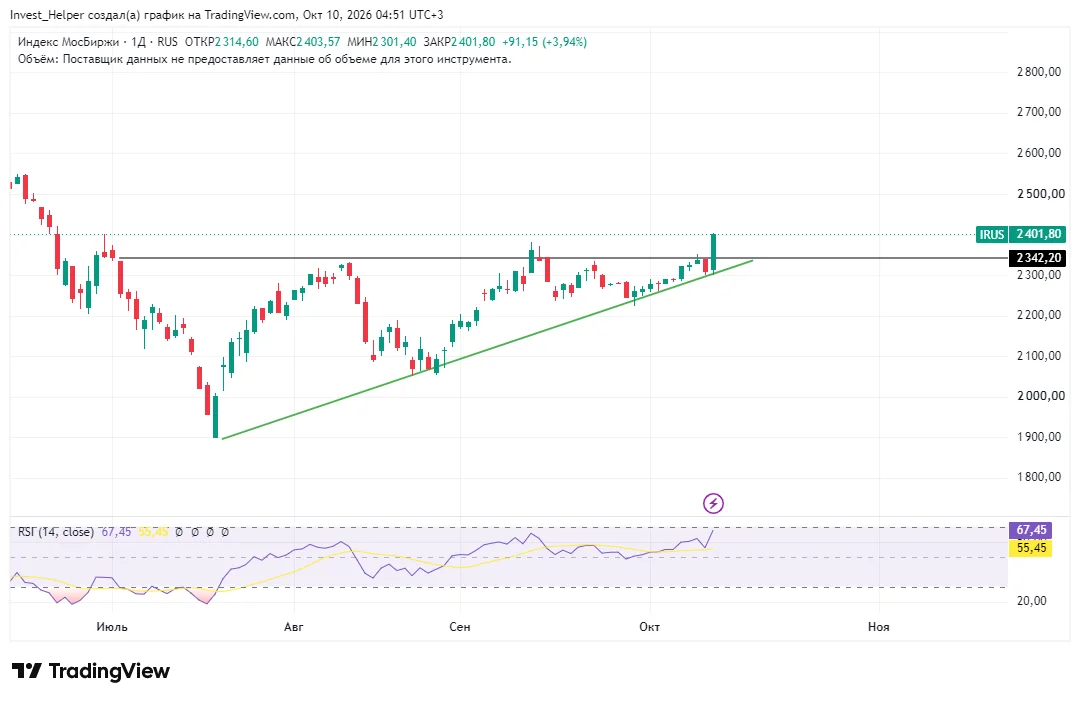
Task: Click the '2 800,00' price axis label
Action: tap(1039, 72)
